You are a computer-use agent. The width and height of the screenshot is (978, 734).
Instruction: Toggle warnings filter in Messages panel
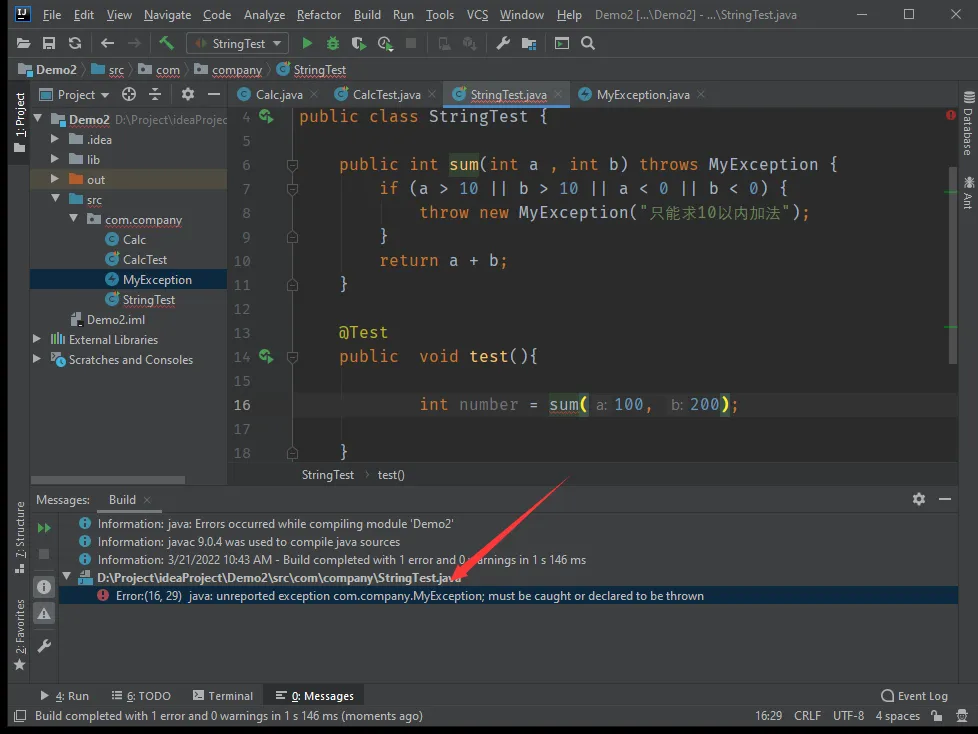coord(44,615)
